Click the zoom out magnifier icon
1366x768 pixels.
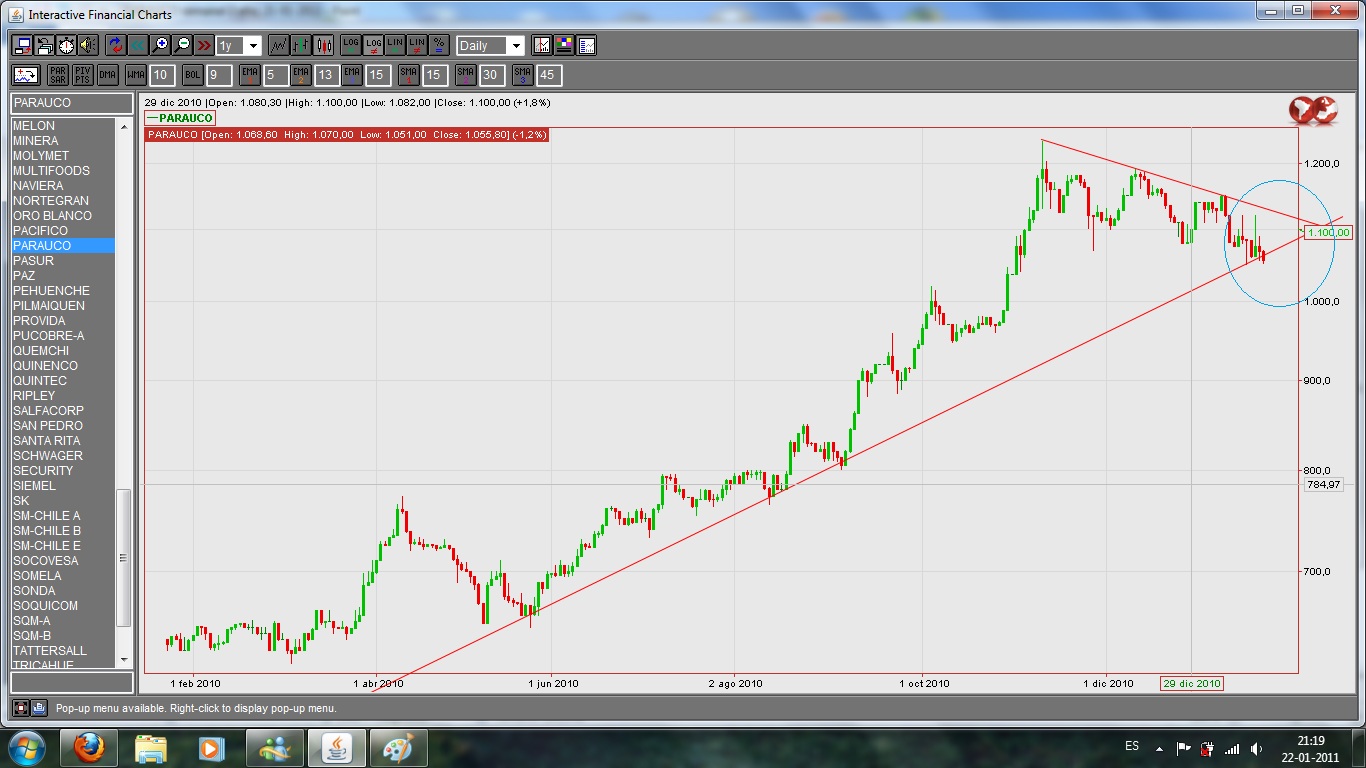tap(182, 45)
